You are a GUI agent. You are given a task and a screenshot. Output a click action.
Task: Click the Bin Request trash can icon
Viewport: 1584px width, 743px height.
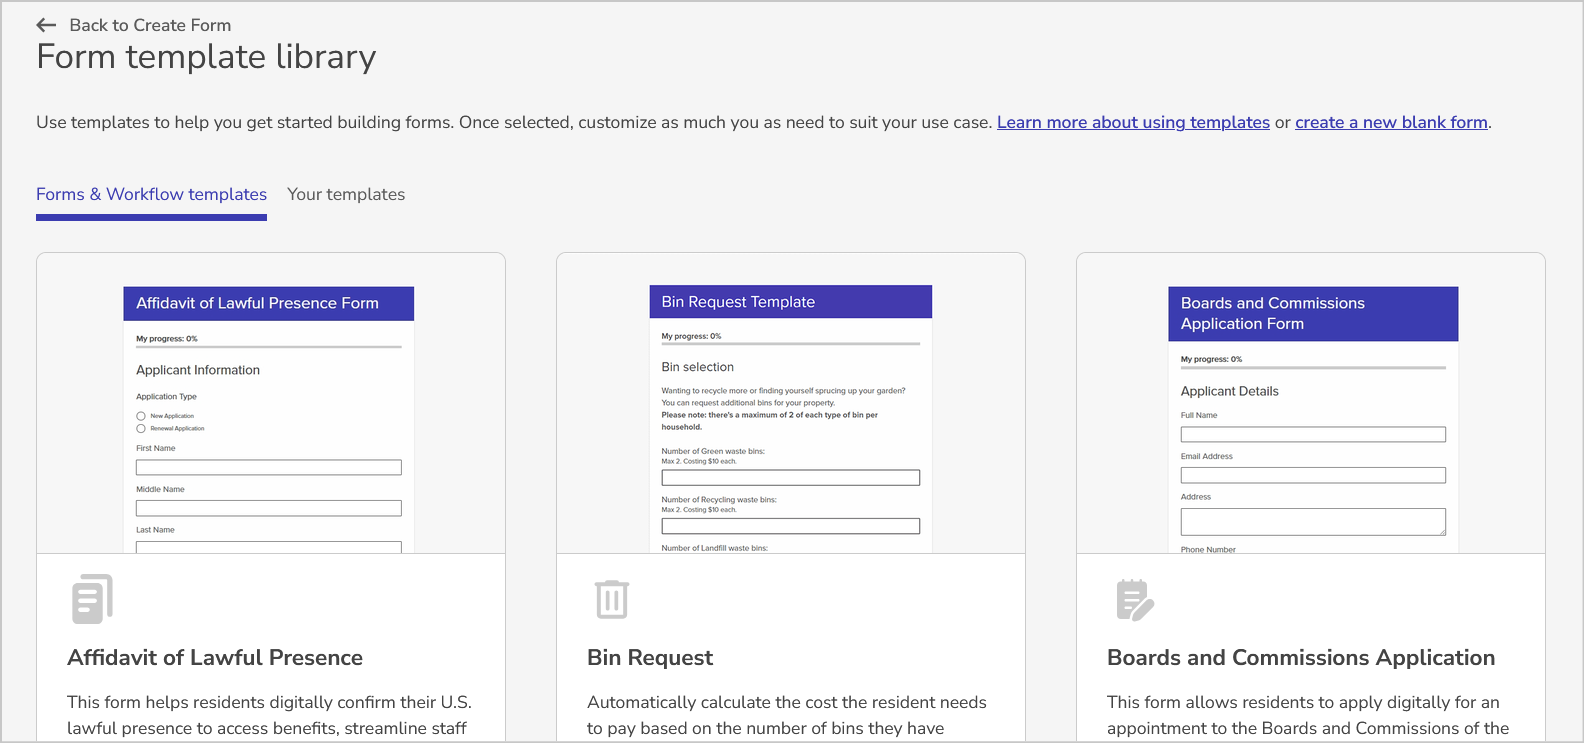tap(612, 599)
